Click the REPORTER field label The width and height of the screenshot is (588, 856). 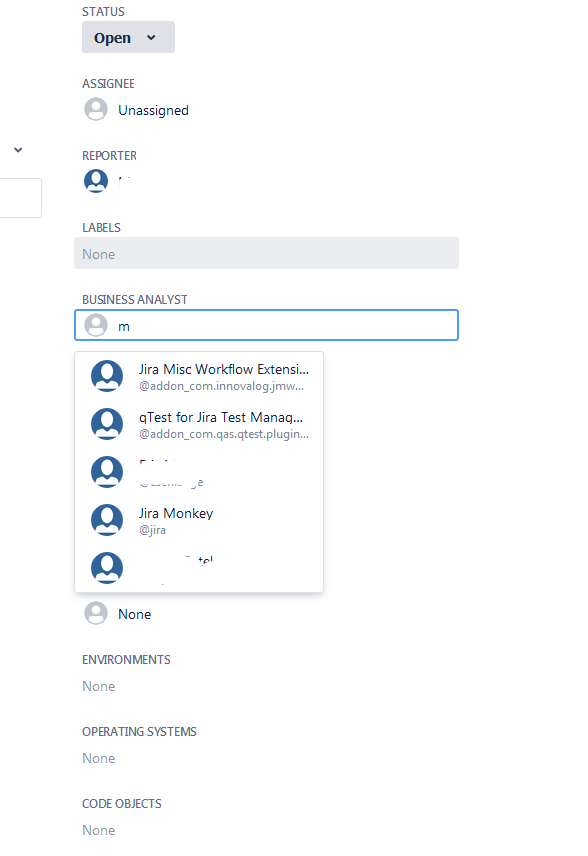[x=109, y=156]
